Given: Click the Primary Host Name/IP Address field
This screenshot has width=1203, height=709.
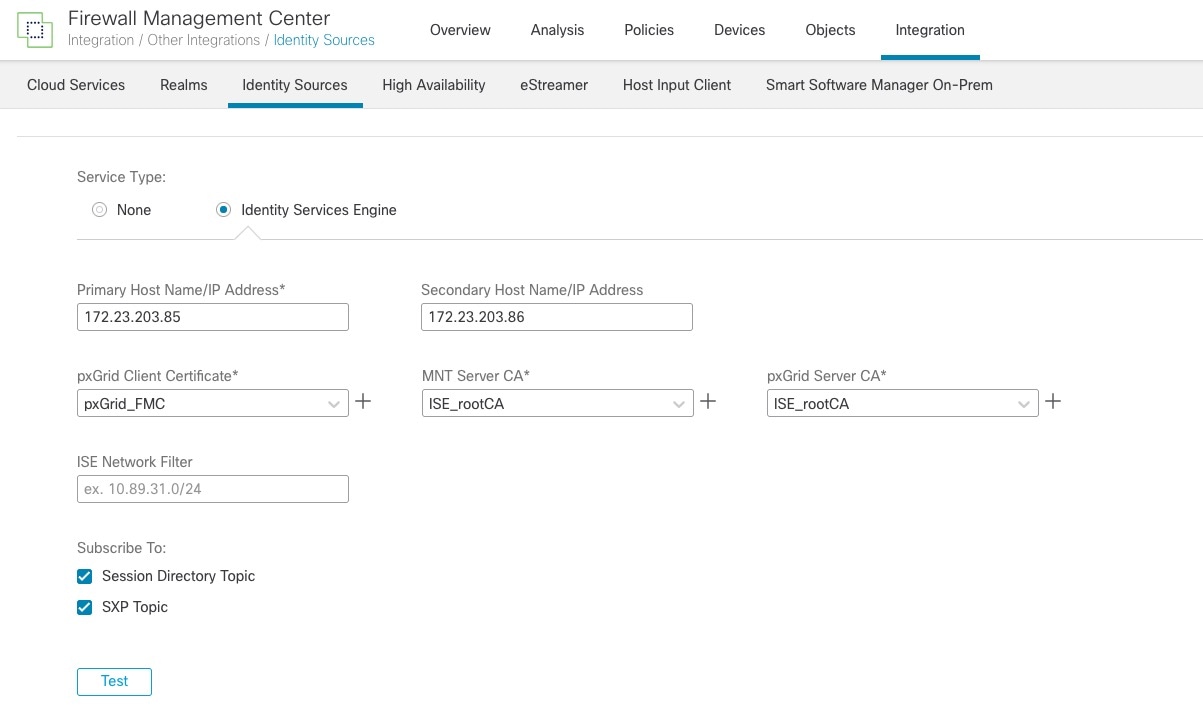Looking at the screenshot, I should click(212, 317).
